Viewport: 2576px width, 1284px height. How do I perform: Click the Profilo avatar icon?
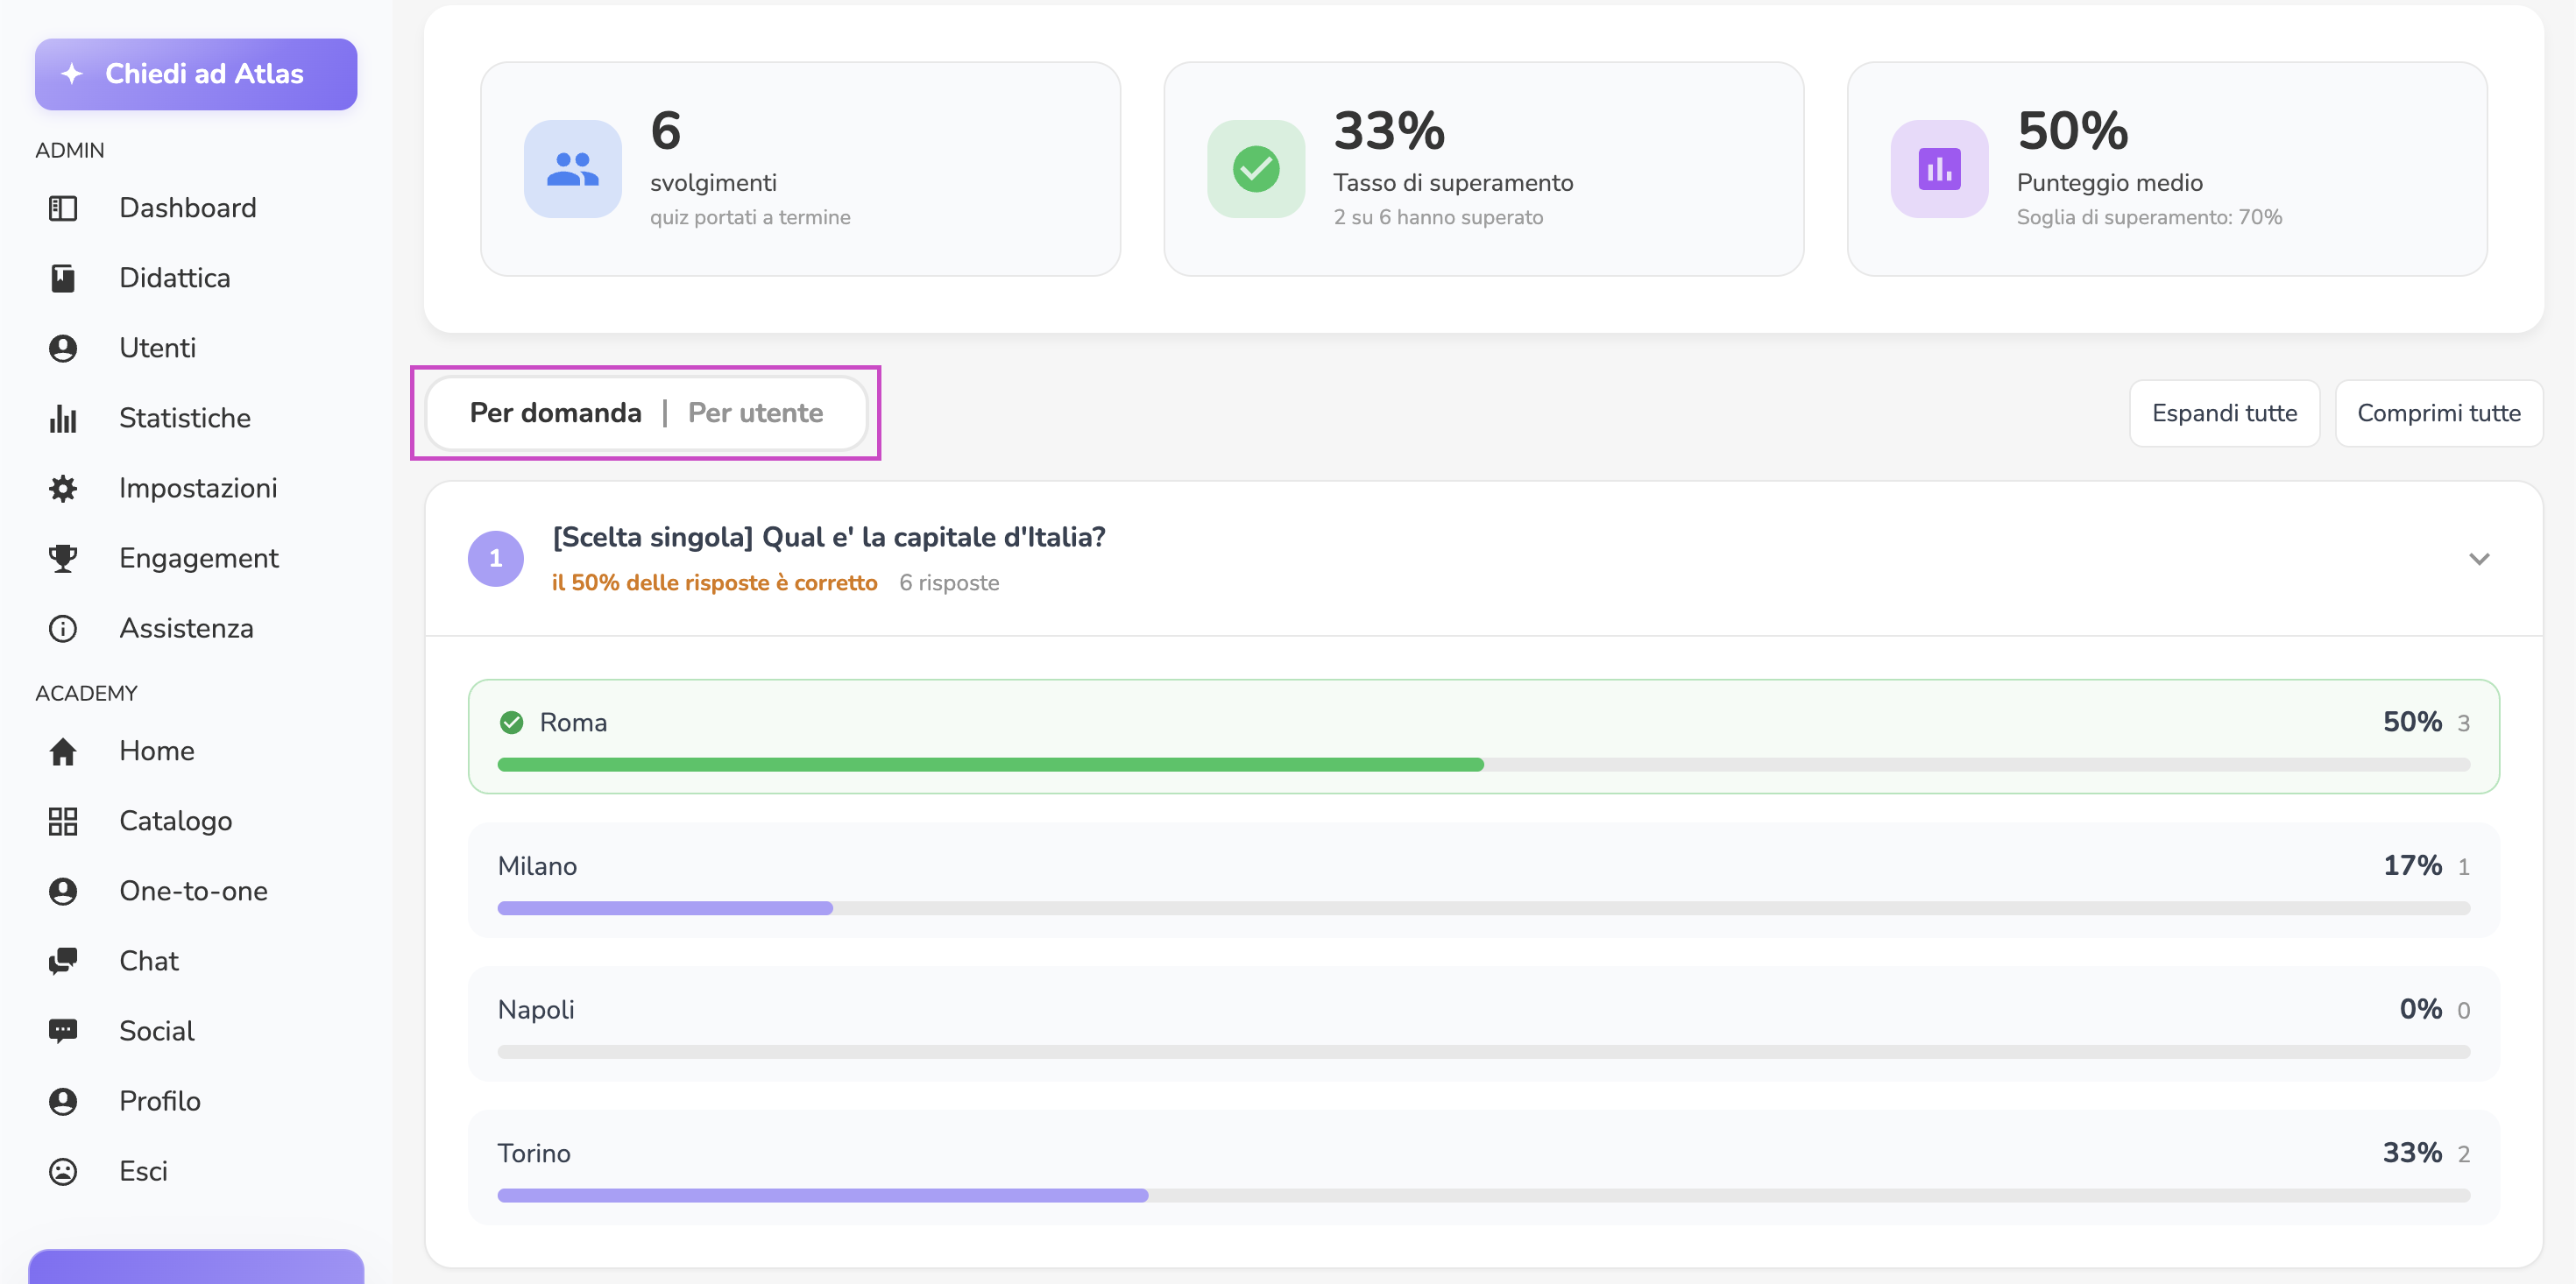tap(63, 1101)
